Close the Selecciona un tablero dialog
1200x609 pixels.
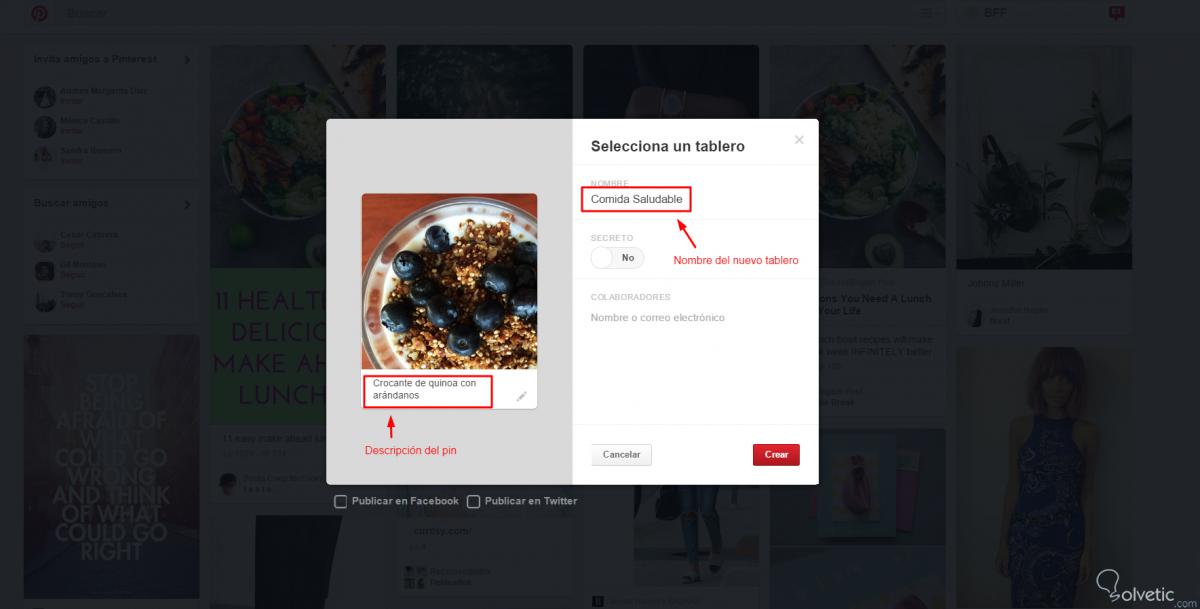pos(799,140)
